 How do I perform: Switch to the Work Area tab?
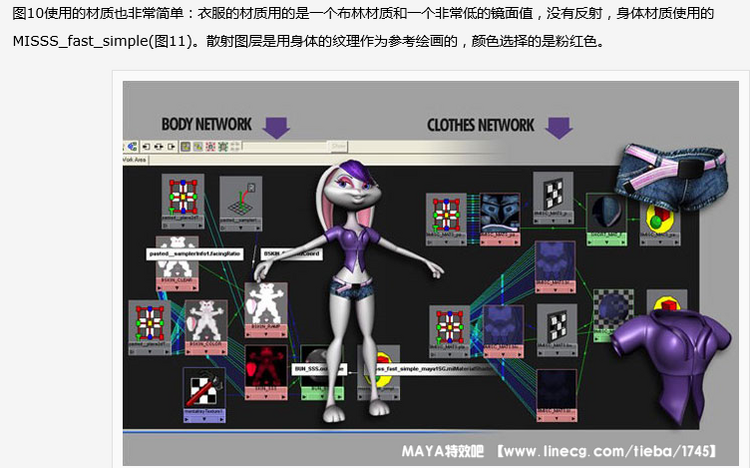point(134,158)
